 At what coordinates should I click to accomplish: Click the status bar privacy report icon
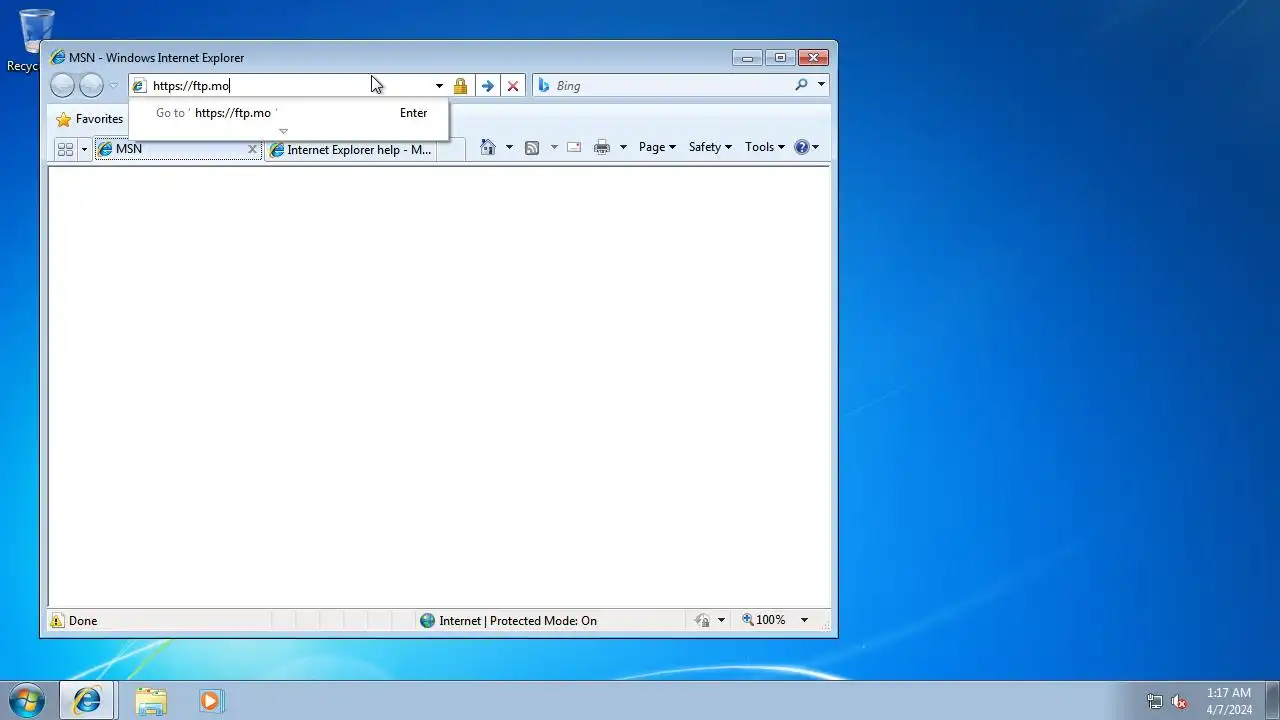click(702, 621)
